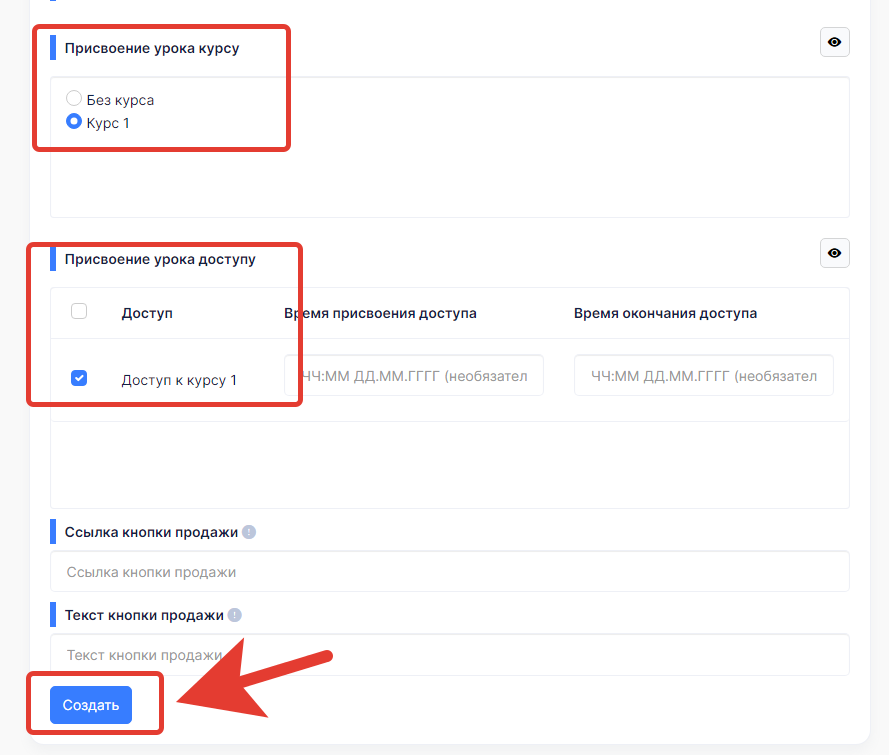Click the Доступ к курсу 1 row label
Screen dimensions: 889x755
(179, 380)
